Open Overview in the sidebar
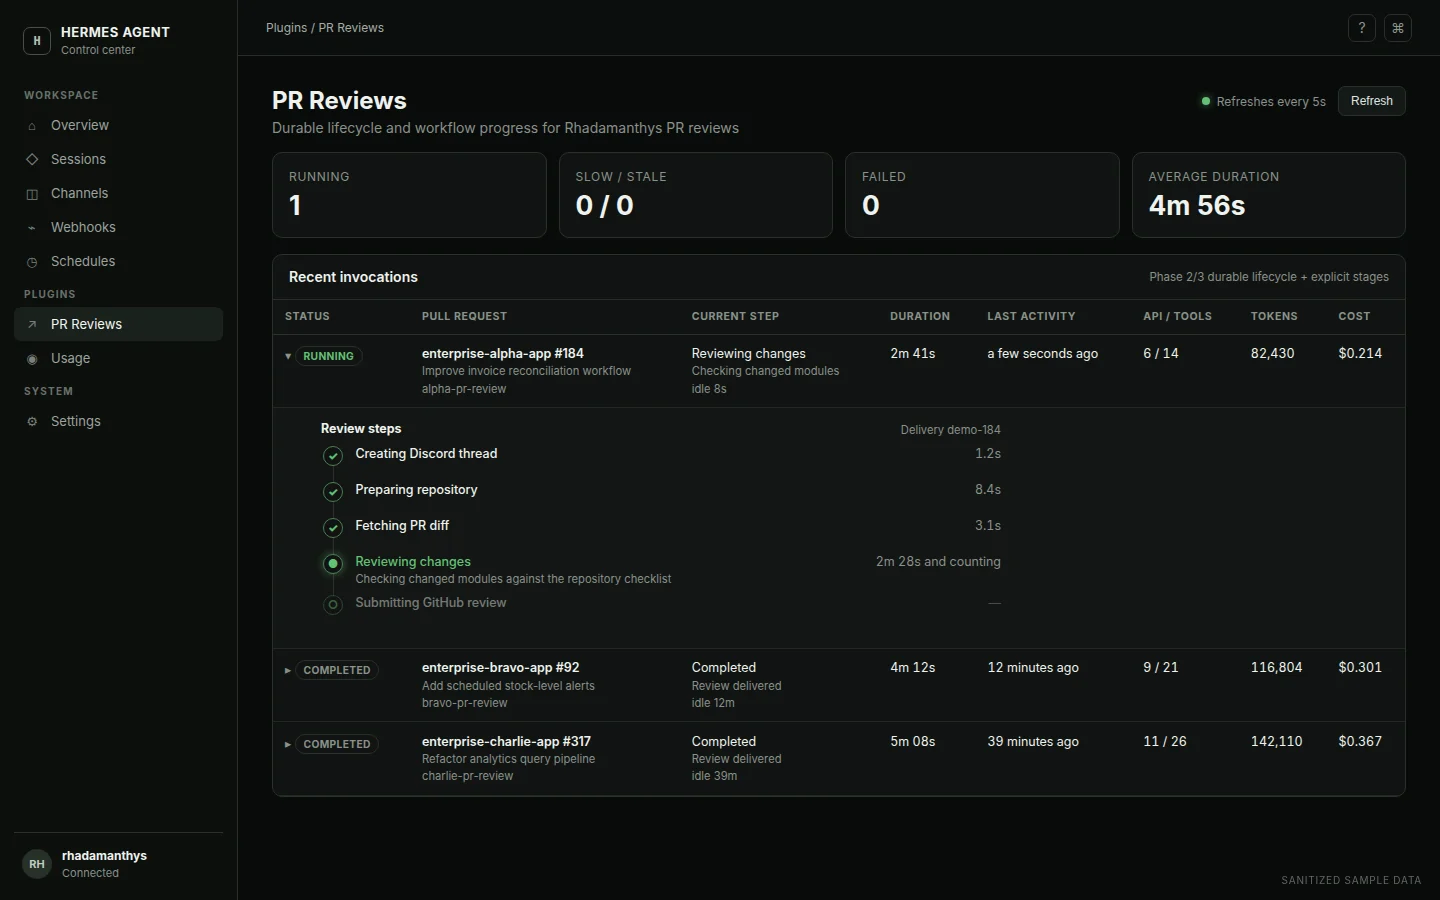Image resolution: width=1440 pixels, height=900 pixels. 118,126
